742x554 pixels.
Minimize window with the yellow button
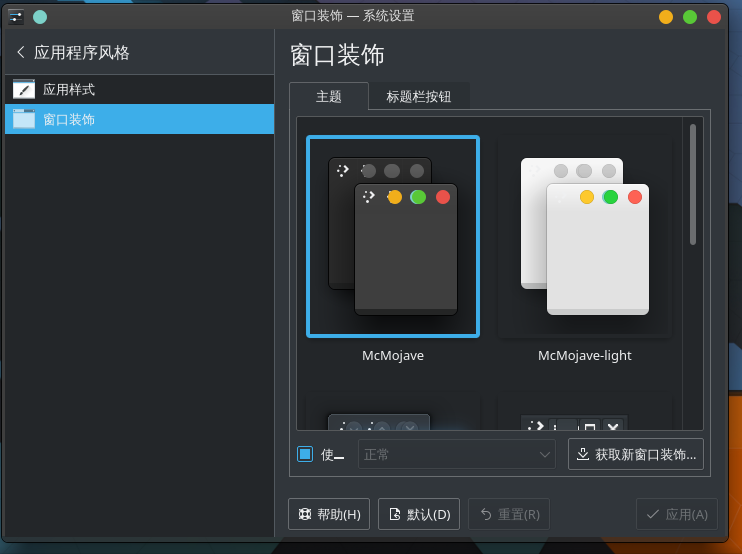pyautogui.click(x=666, y=17)
